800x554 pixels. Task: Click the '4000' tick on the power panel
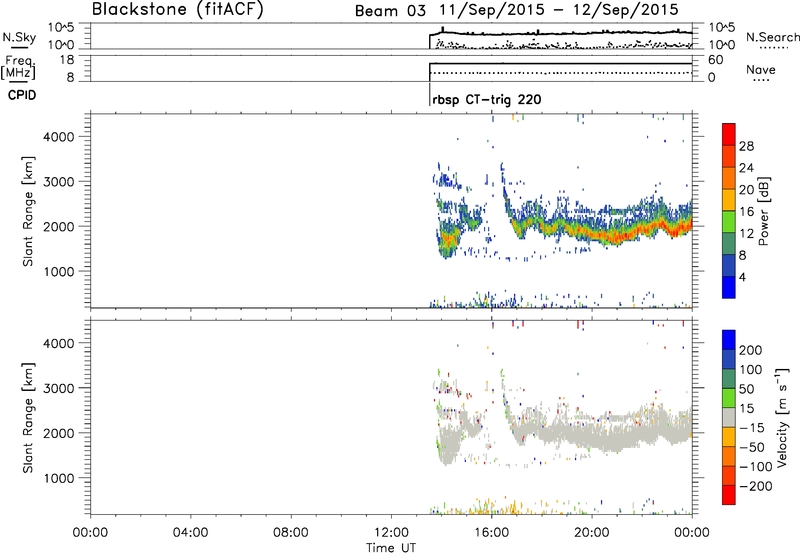58,137
